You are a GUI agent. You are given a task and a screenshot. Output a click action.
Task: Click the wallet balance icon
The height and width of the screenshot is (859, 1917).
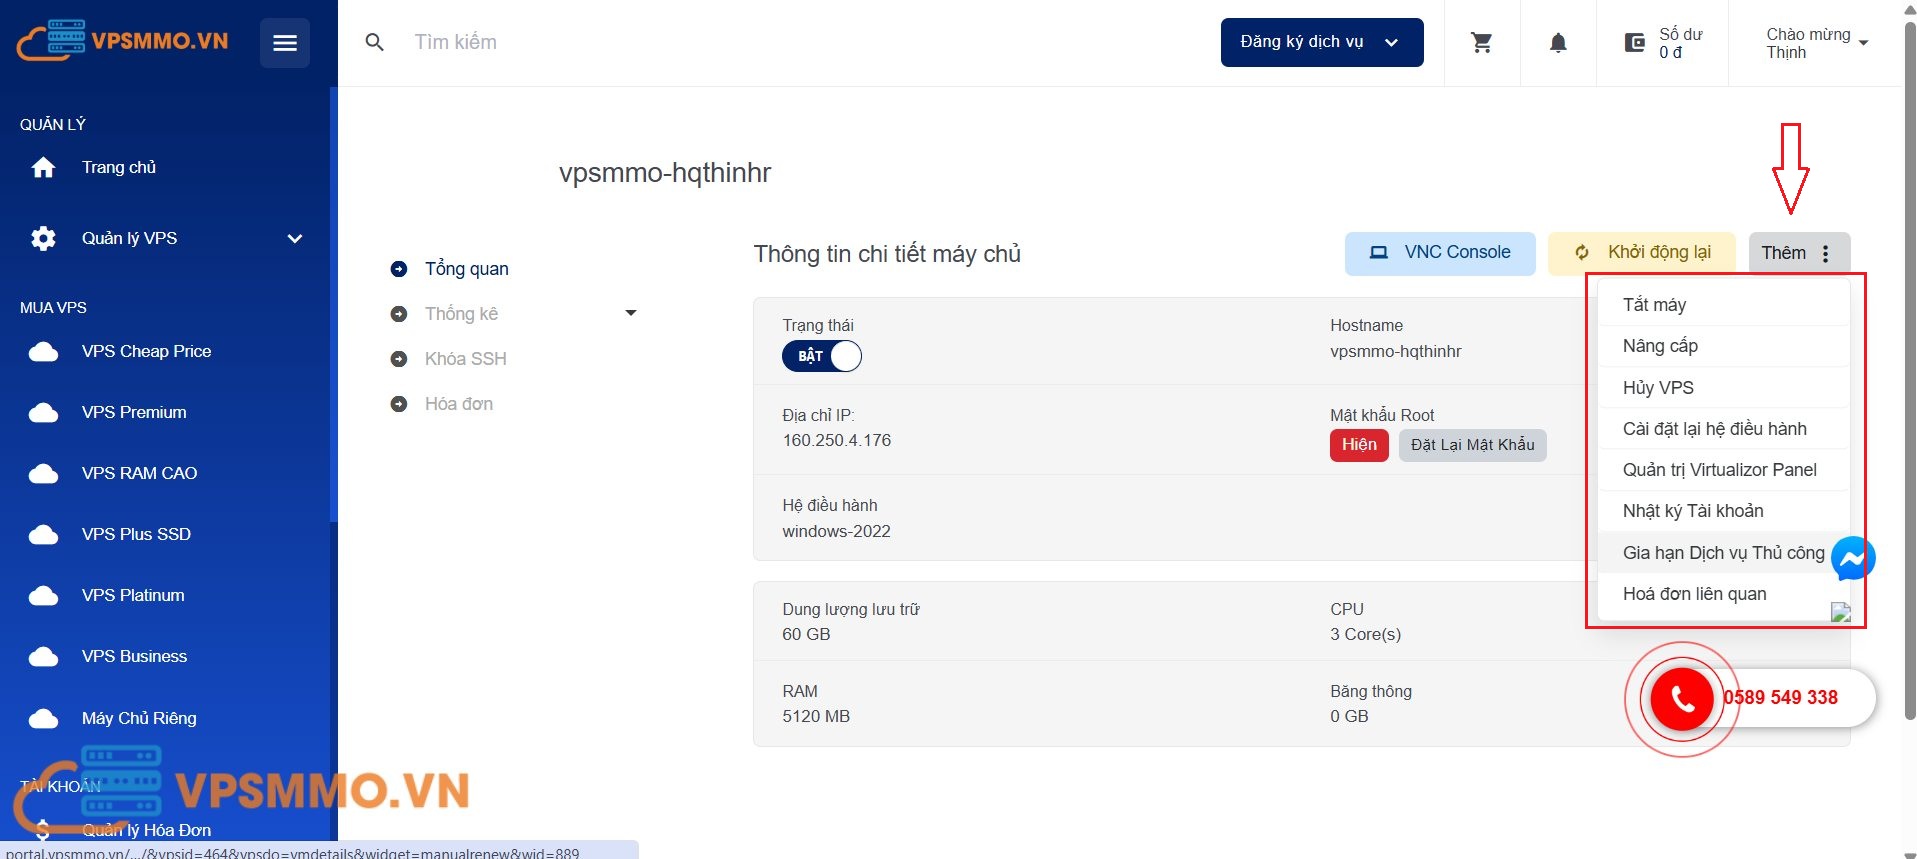click(x=1634, y=43)
